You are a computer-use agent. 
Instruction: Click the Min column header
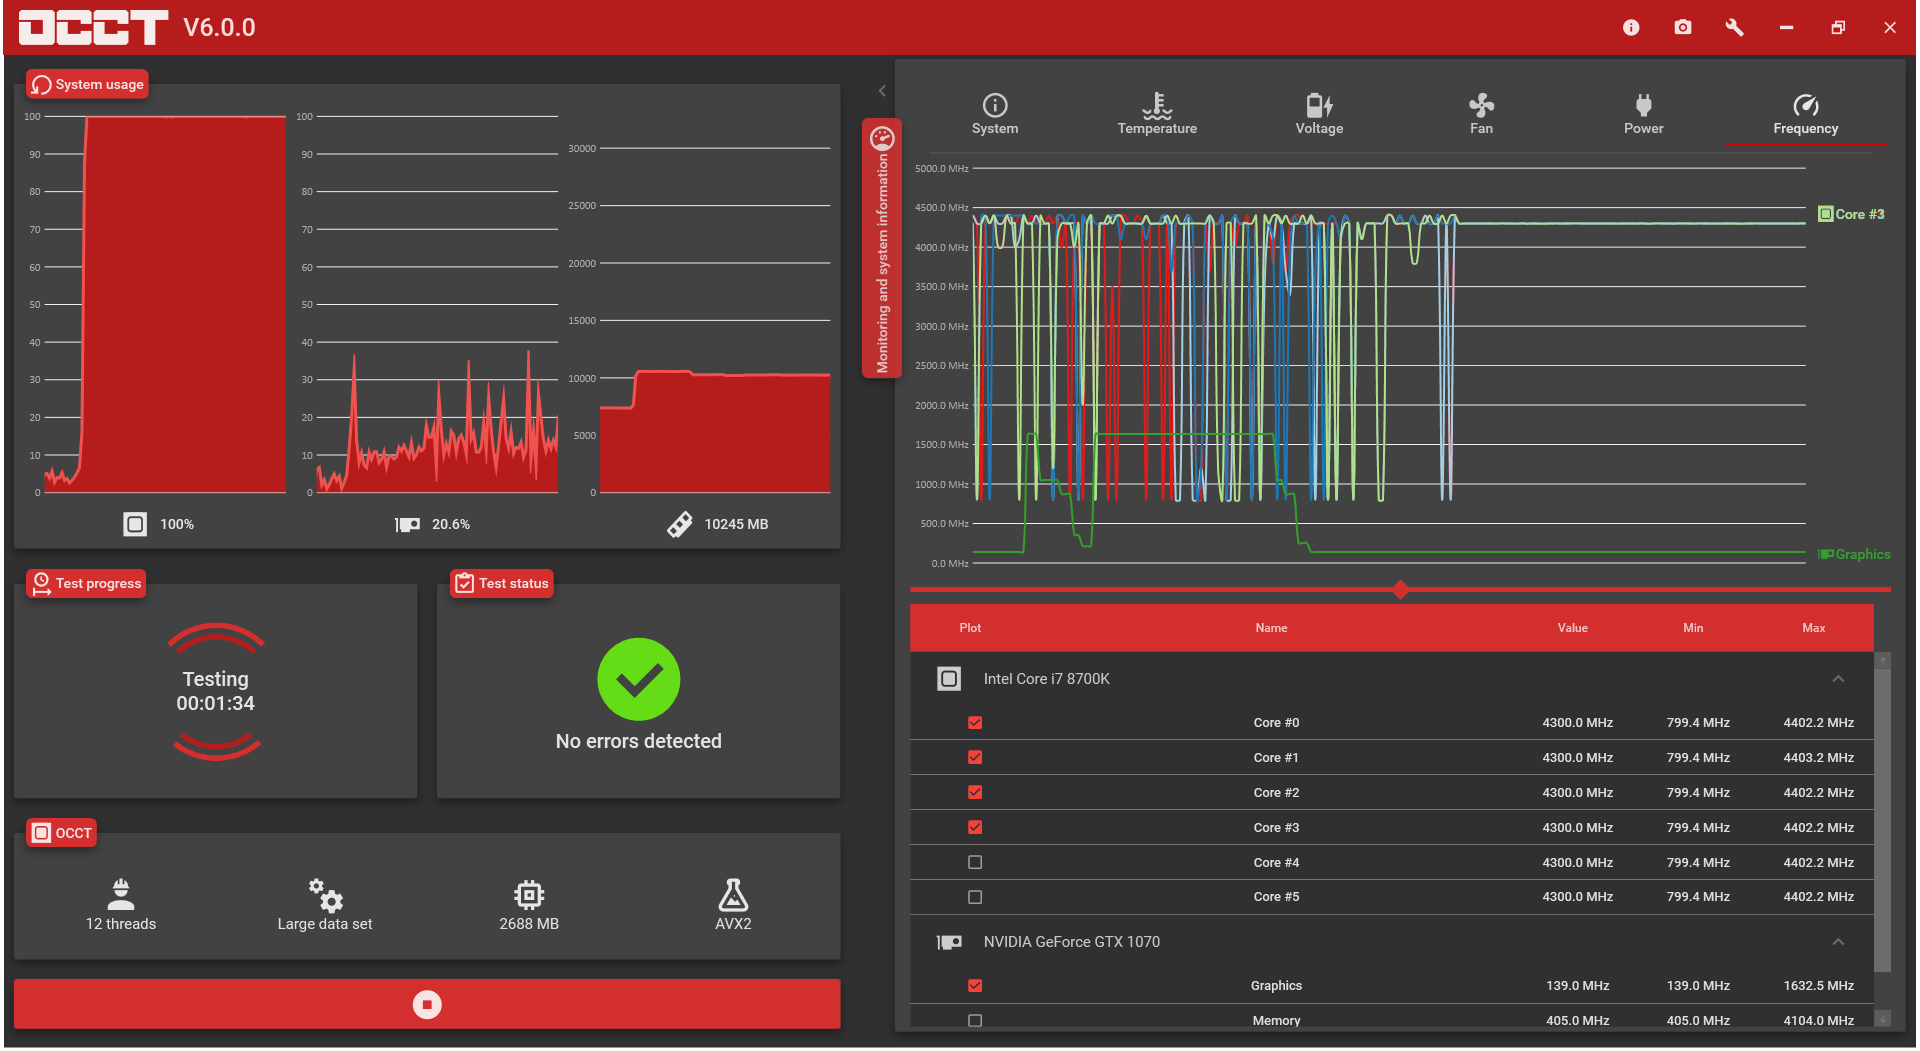click(x=1693, y=628)
